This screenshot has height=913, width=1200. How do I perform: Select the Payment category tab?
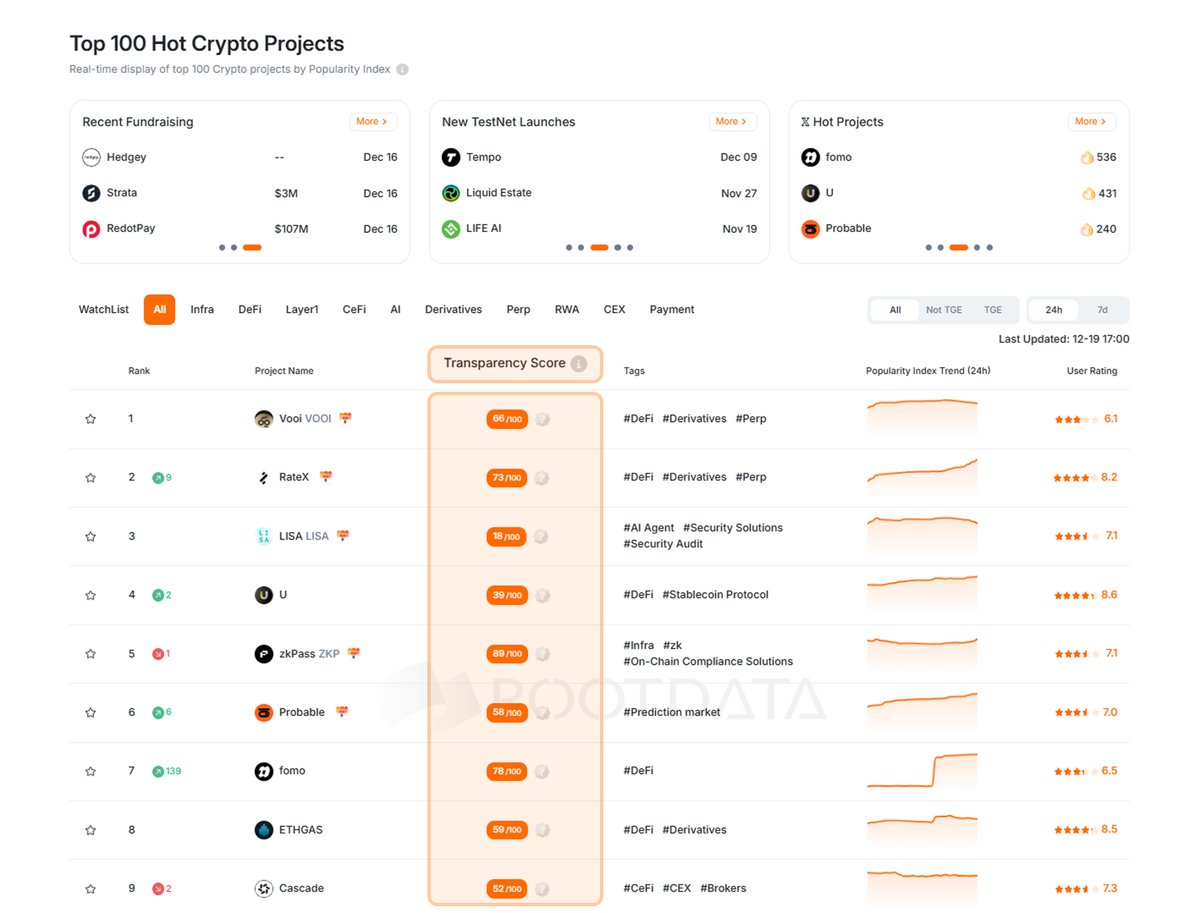(x=672, y=310)
